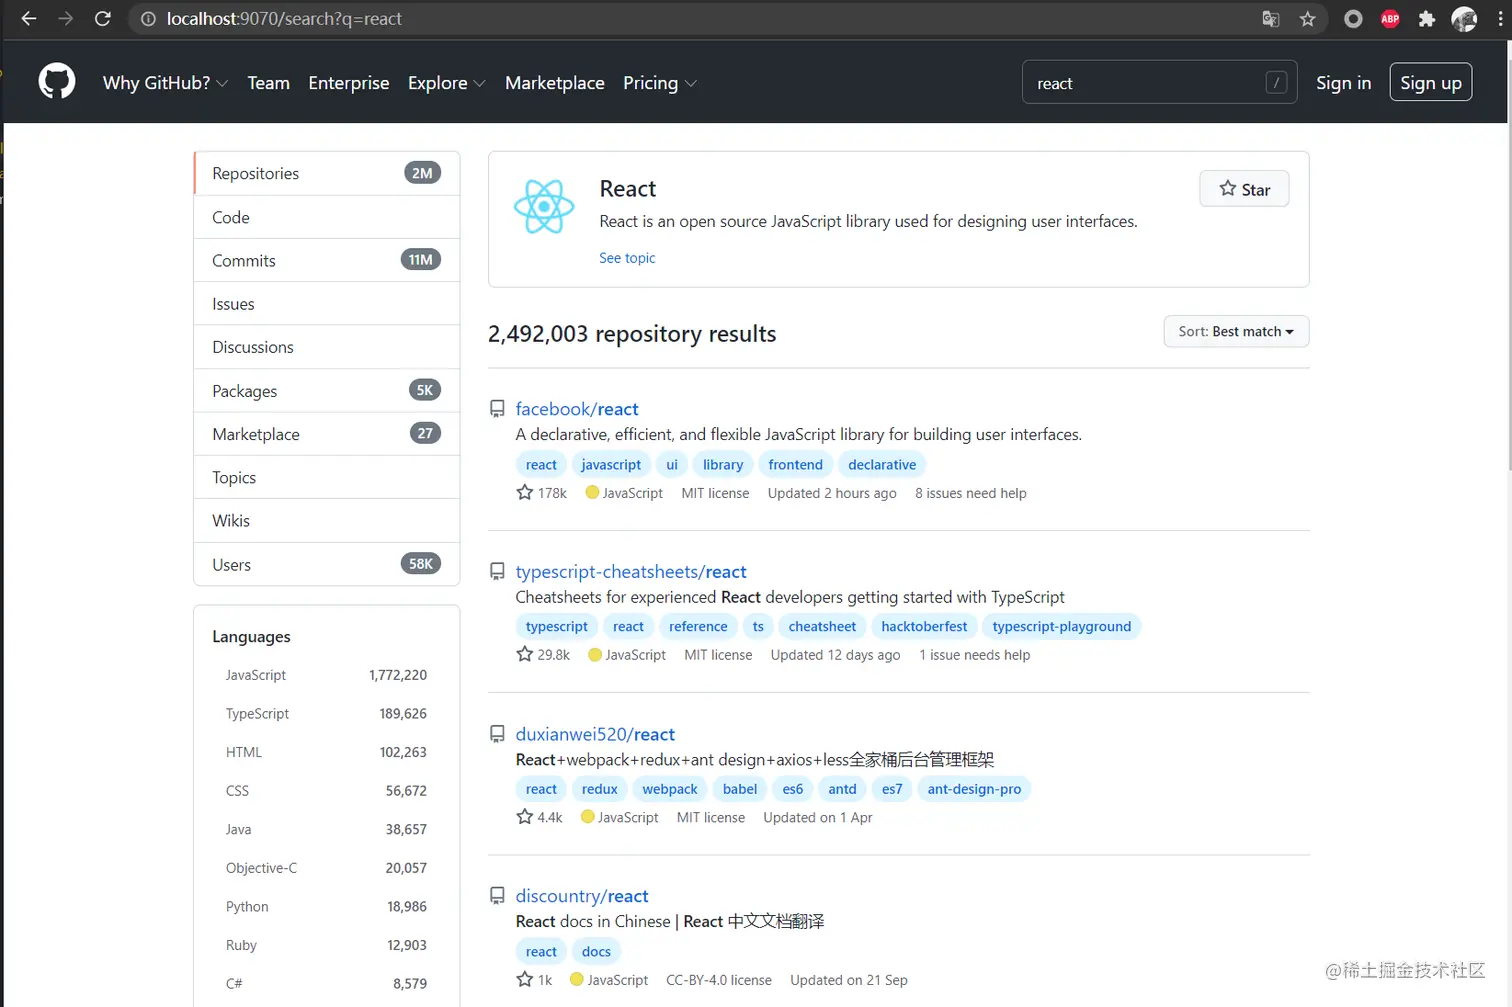Click the 1k stars icon for discountry/react

(x=524, y=979)
